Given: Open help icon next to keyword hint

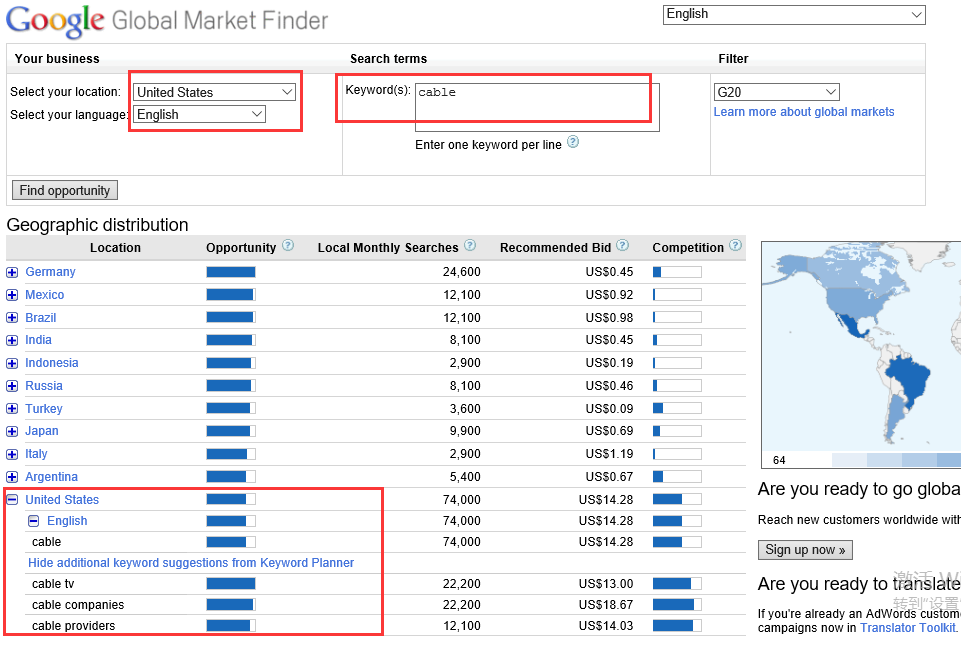Looking at the screenshot, I should point(573,142).
